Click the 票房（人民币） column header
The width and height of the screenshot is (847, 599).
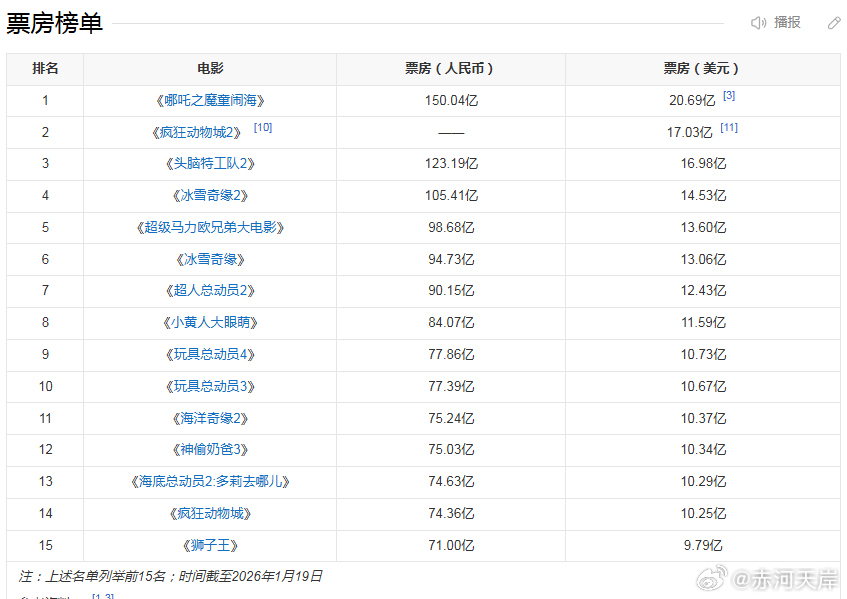451,69
